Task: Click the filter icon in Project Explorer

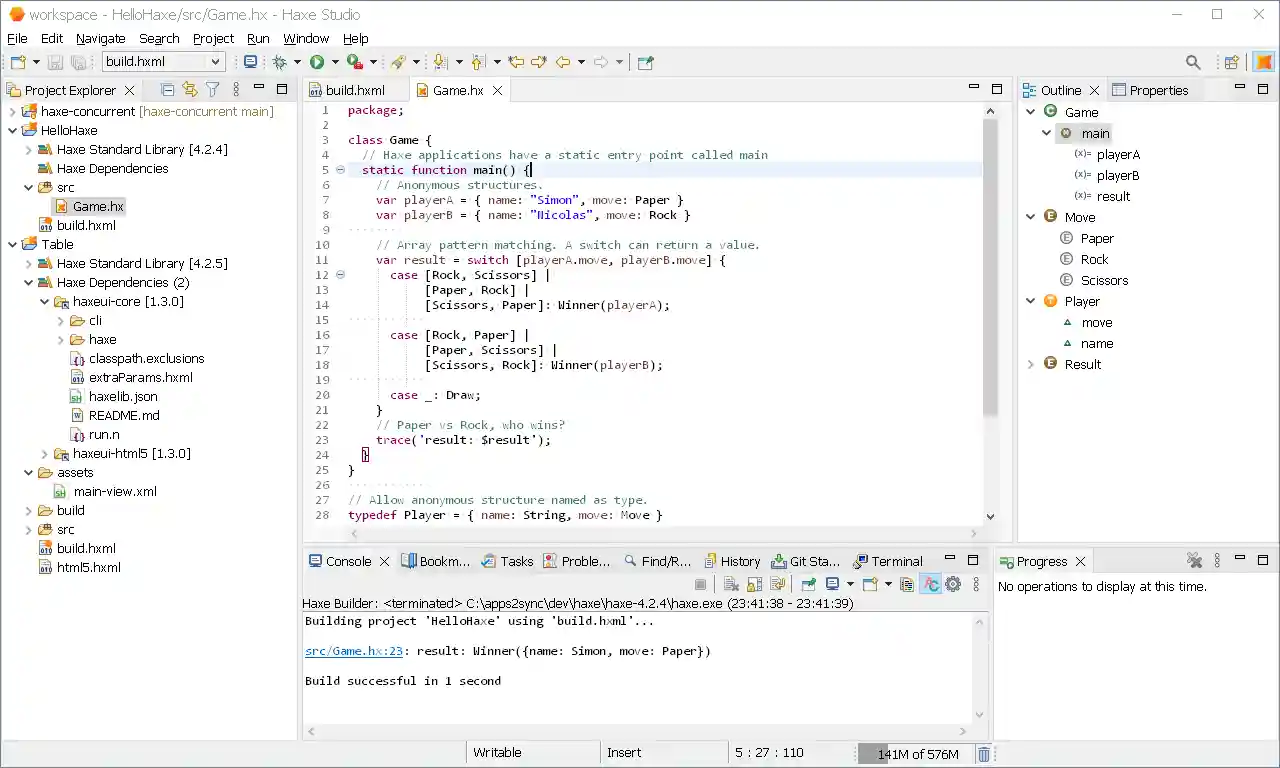Action: pyautogui.click(x=212, y=90)
